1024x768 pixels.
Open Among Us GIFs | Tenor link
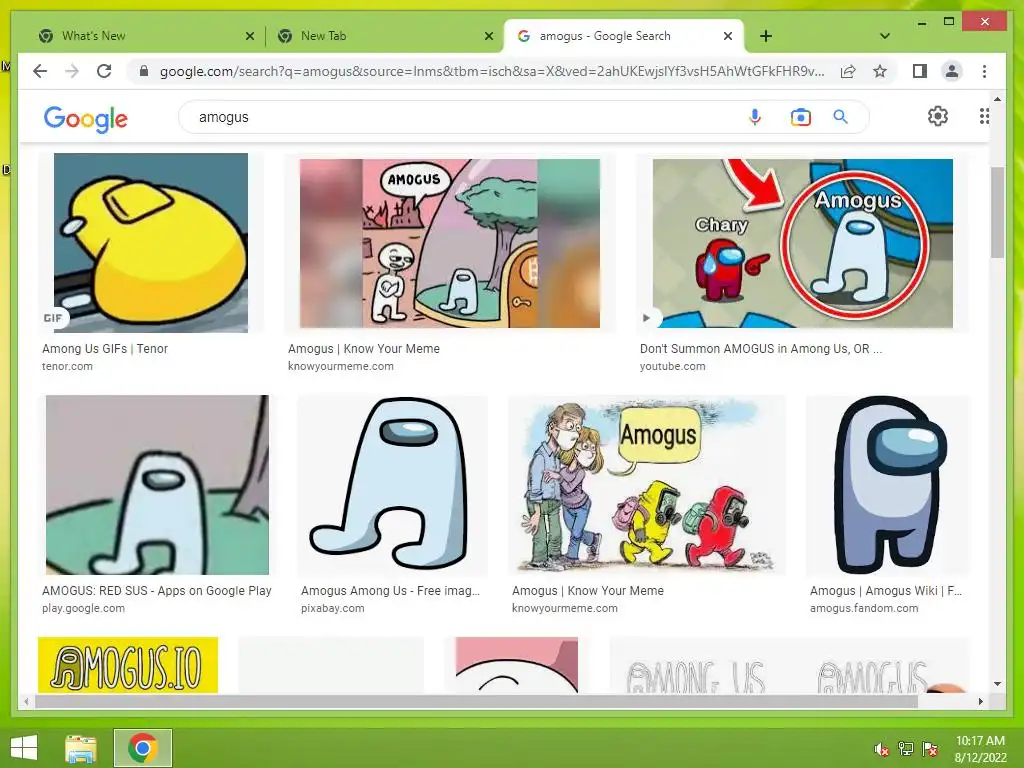(x=105, y=349)
